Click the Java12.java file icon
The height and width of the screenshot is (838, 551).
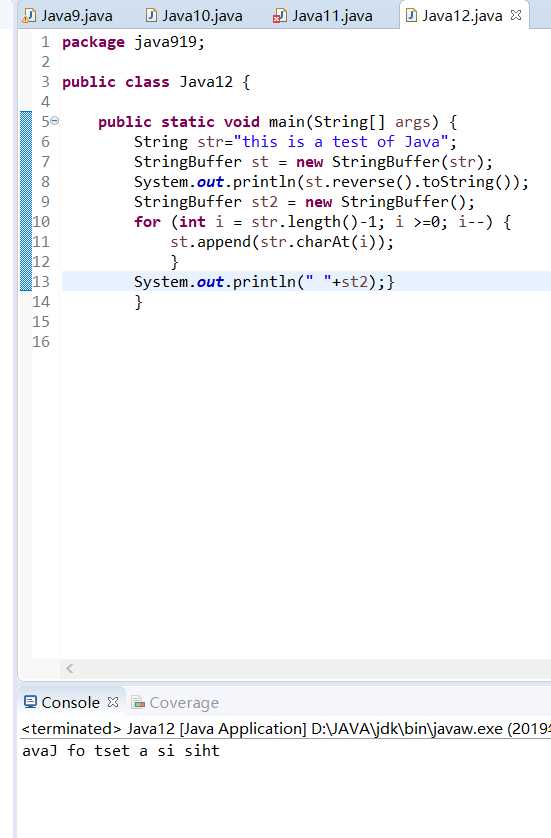[x=411, y=15]
